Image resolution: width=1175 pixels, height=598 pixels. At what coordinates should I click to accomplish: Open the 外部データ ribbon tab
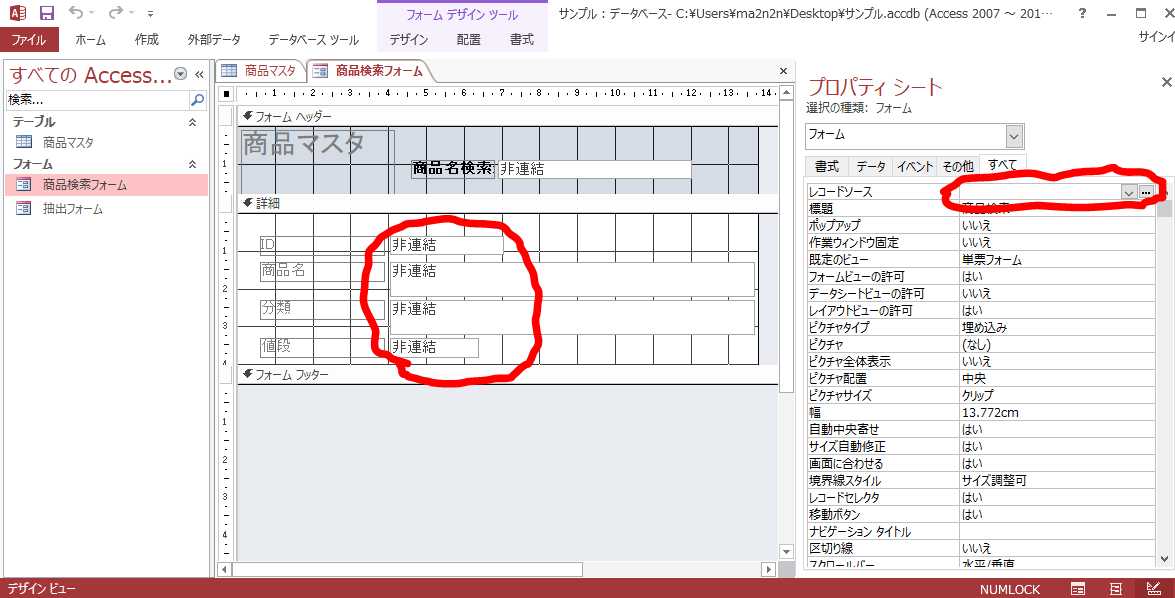[x=214, y=40]
